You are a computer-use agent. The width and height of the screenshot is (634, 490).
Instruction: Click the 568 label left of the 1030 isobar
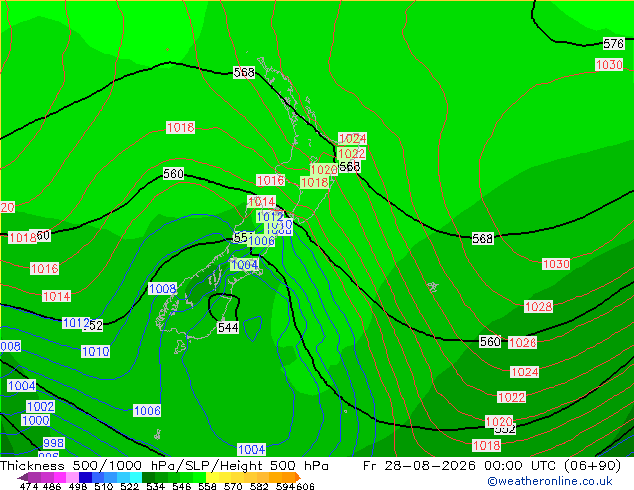[483, 239]
